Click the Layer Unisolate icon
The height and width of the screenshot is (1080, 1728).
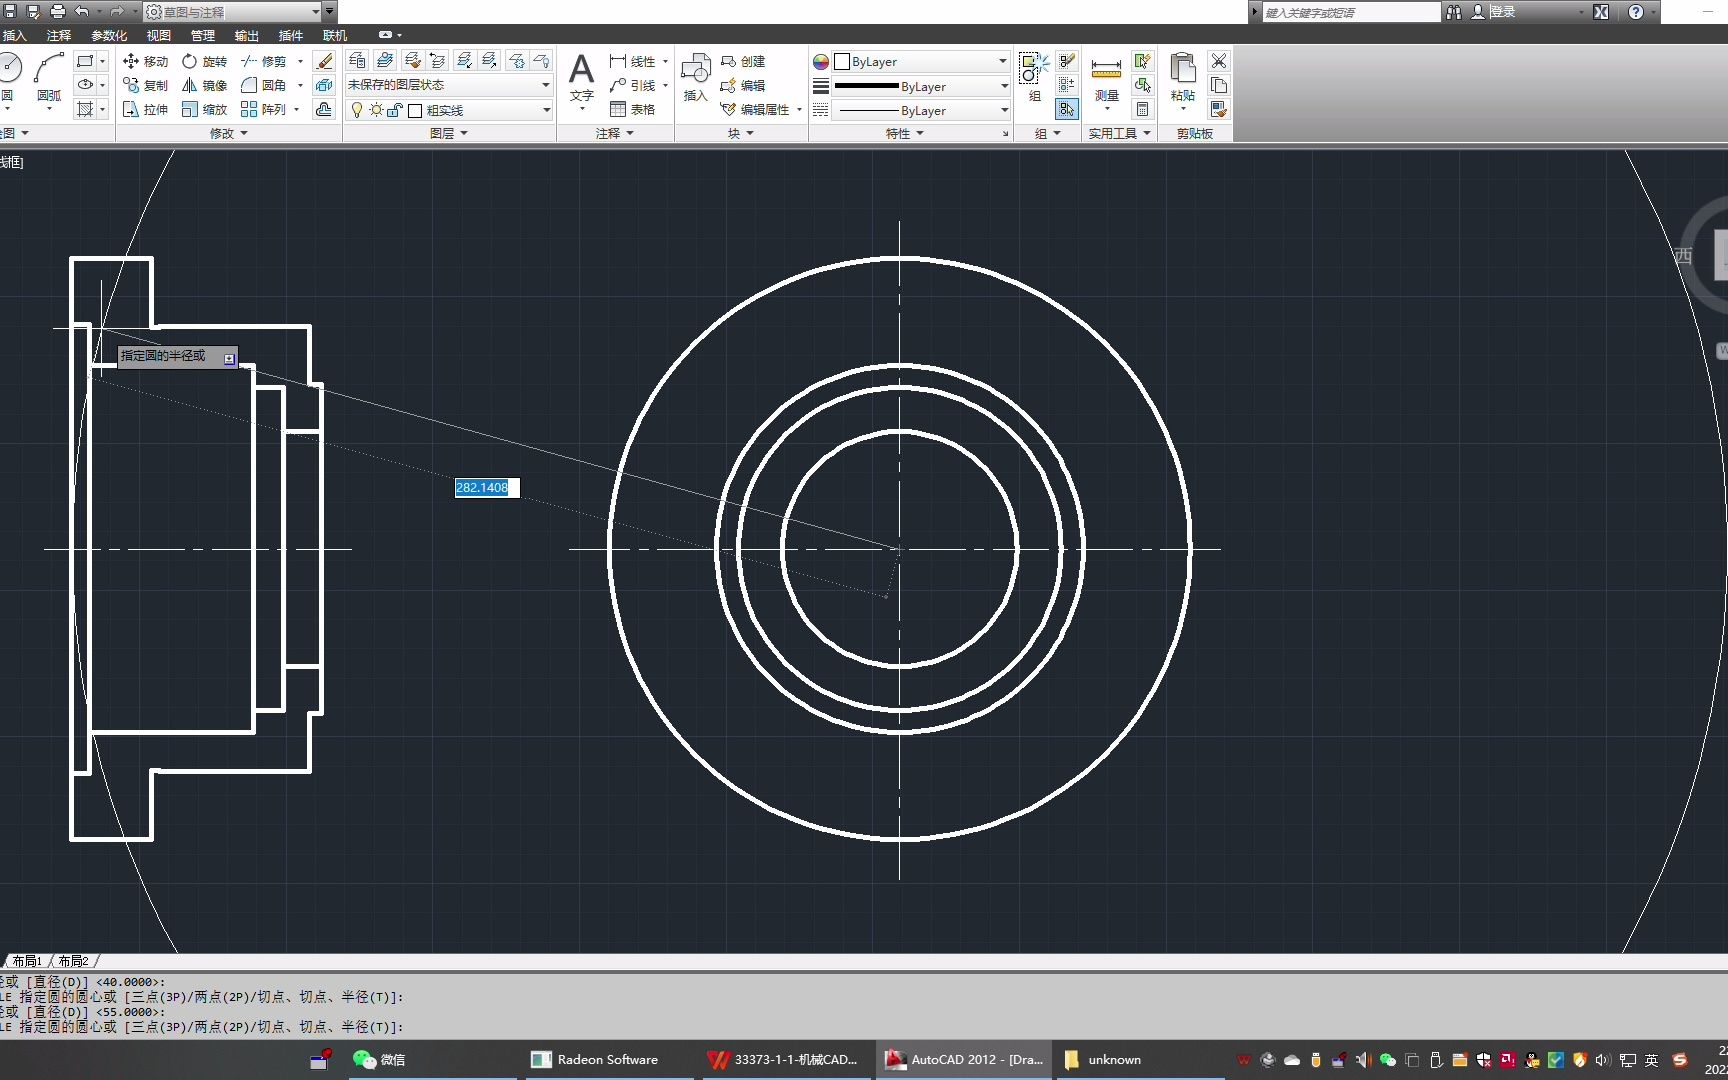click(x=489, y=61)
